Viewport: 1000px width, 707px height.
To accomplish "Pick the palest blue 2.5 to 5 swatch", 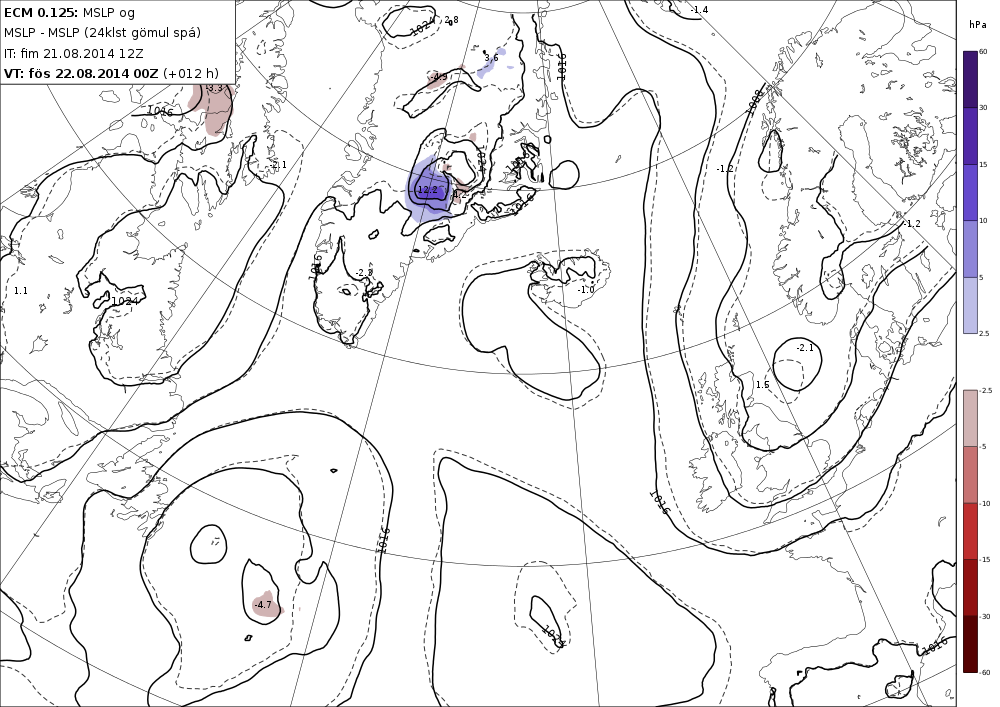I will pos(970,305).
